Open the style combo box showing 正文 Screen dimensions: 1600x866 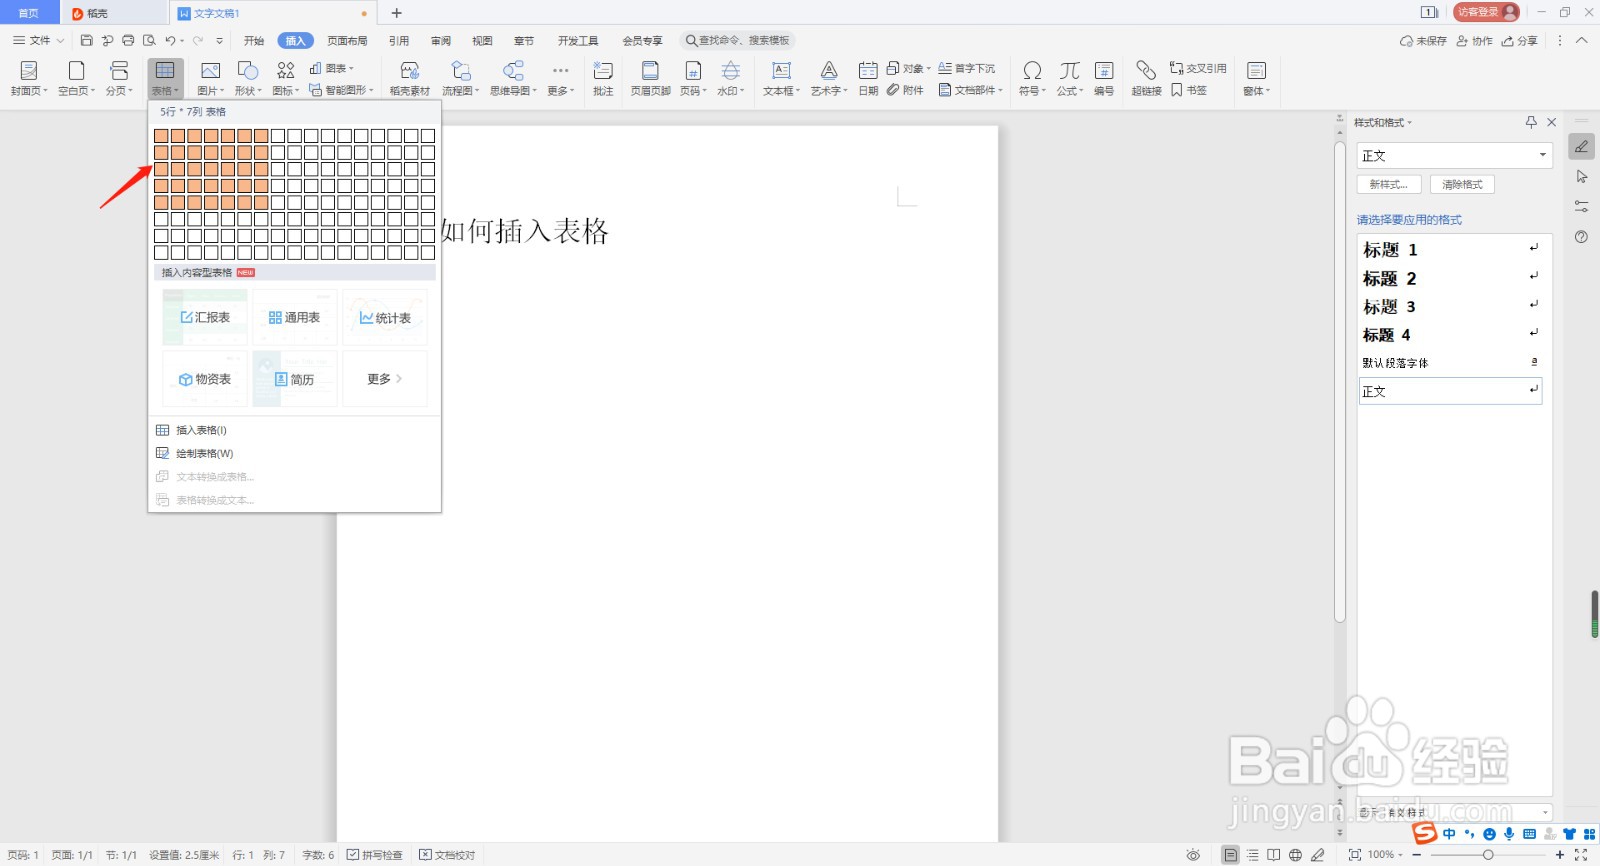[x=1454, y=155]
